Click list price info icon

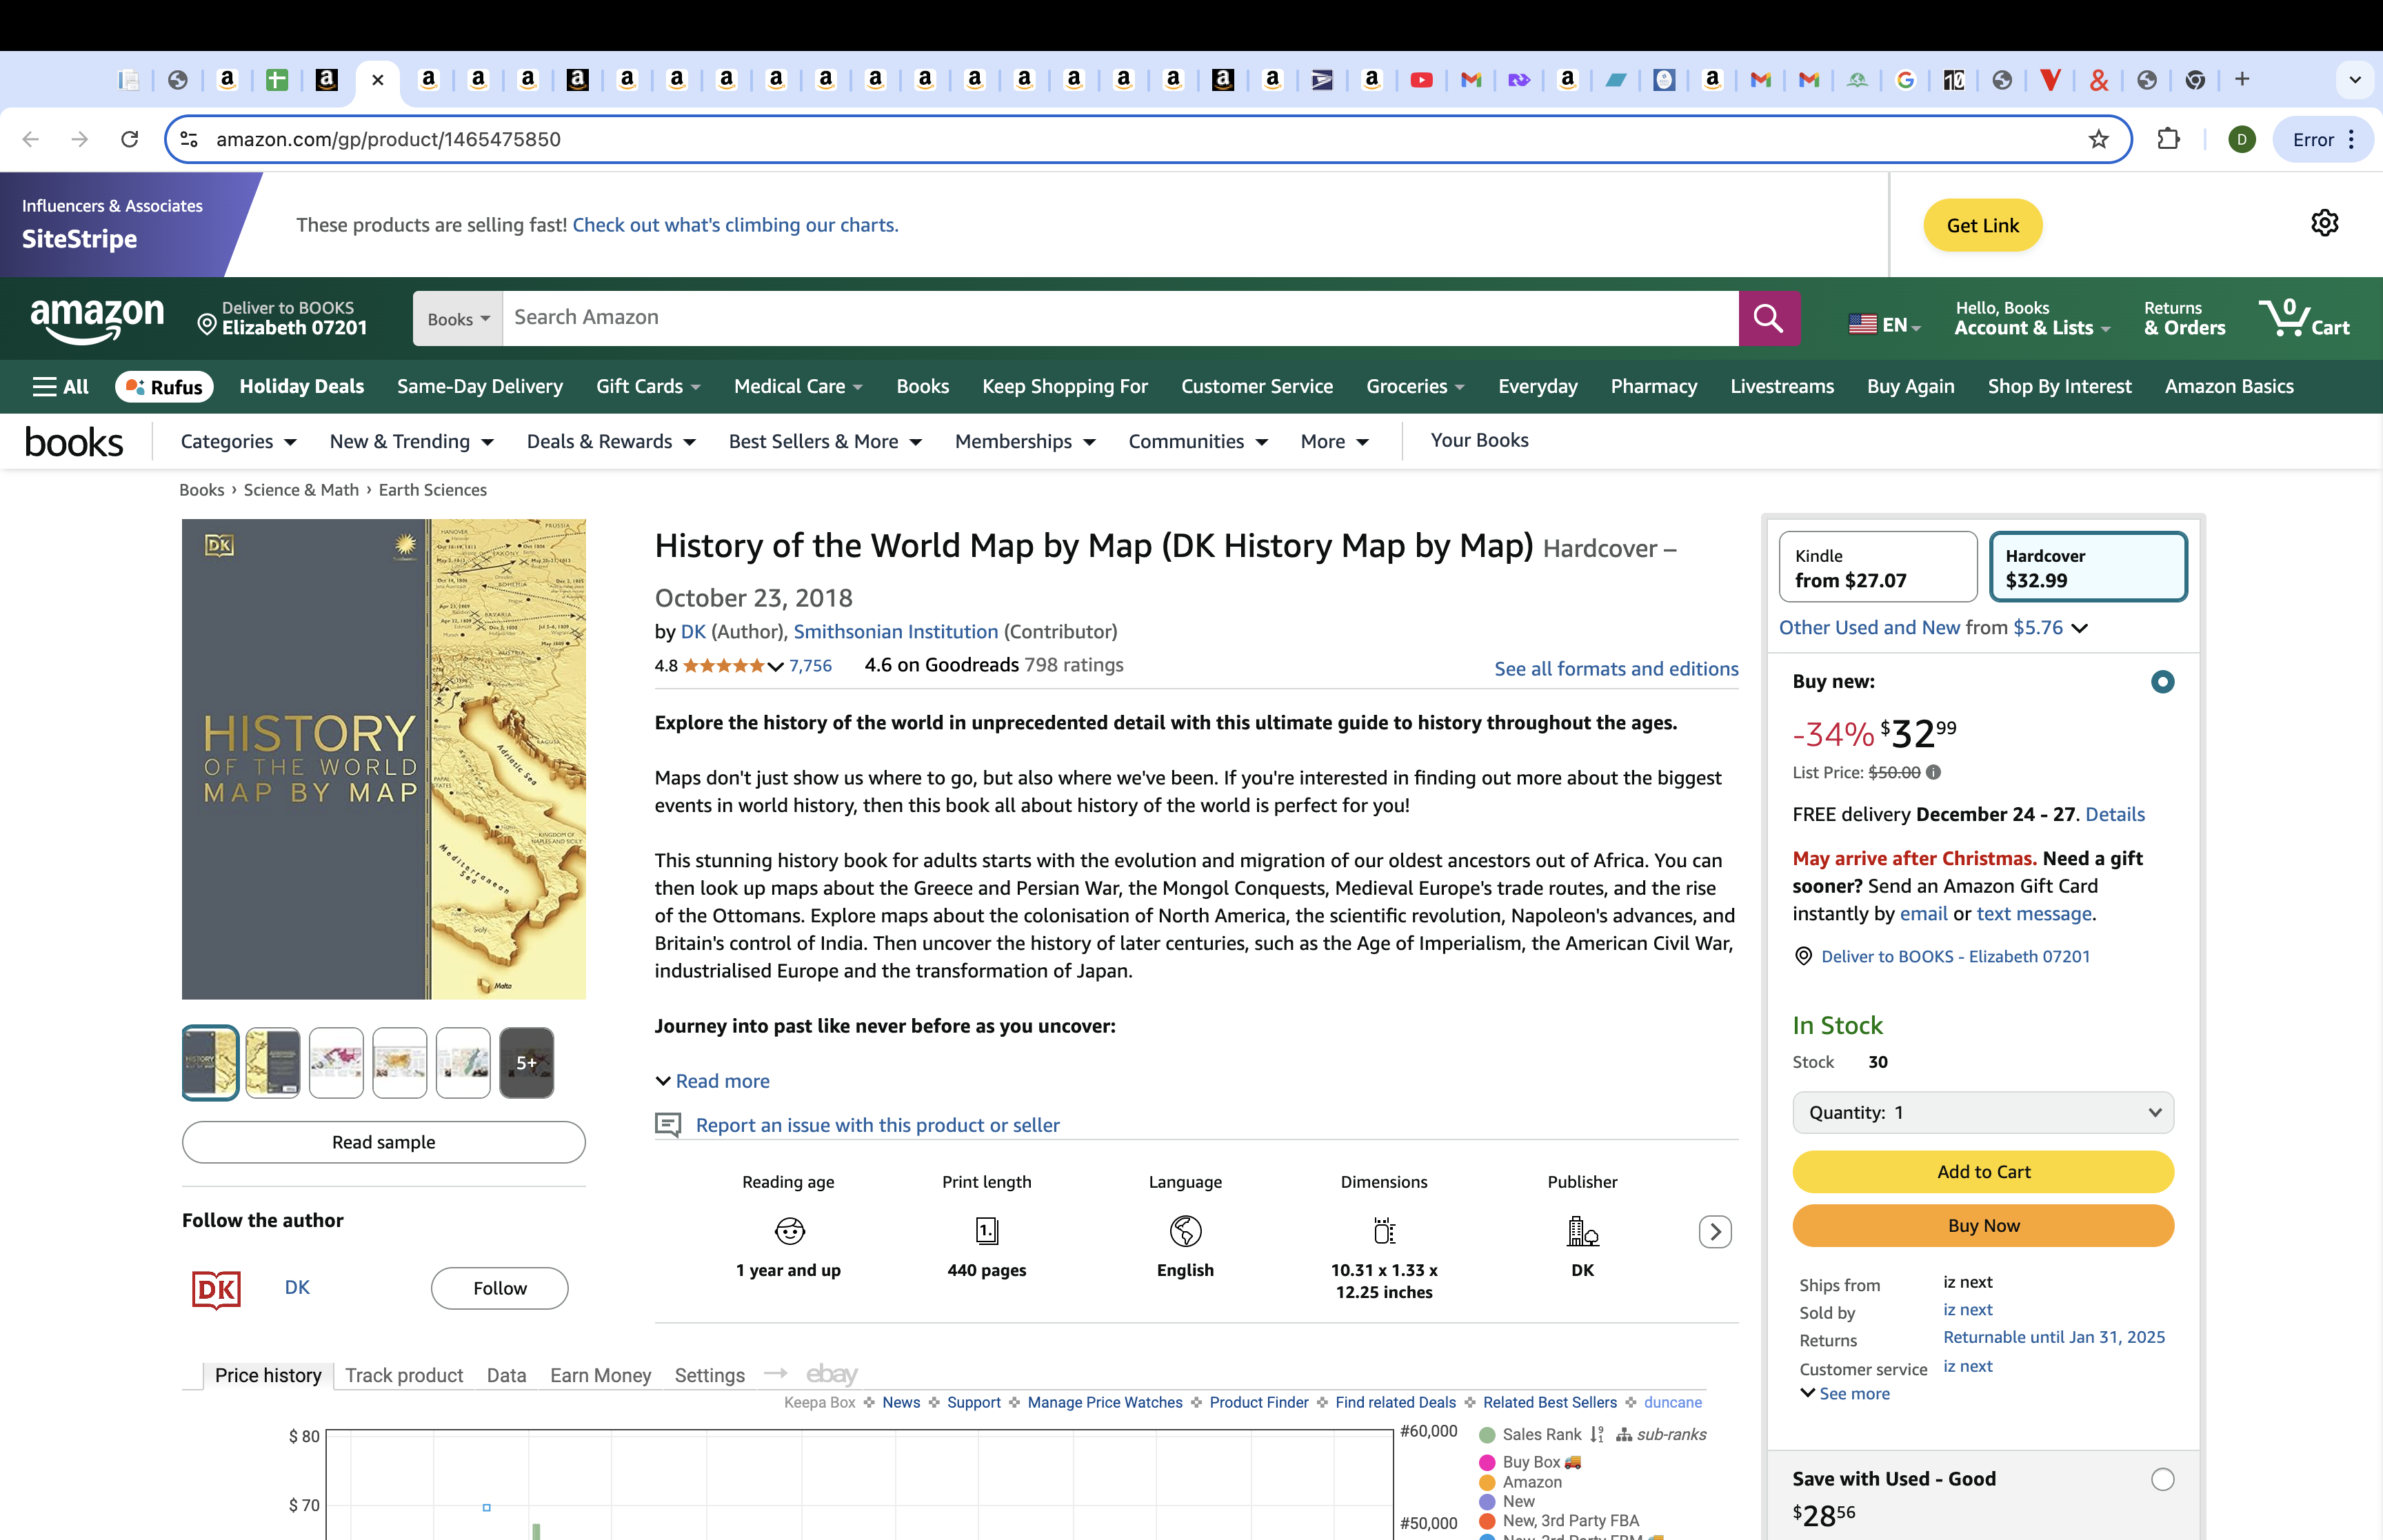[1933, 772]
